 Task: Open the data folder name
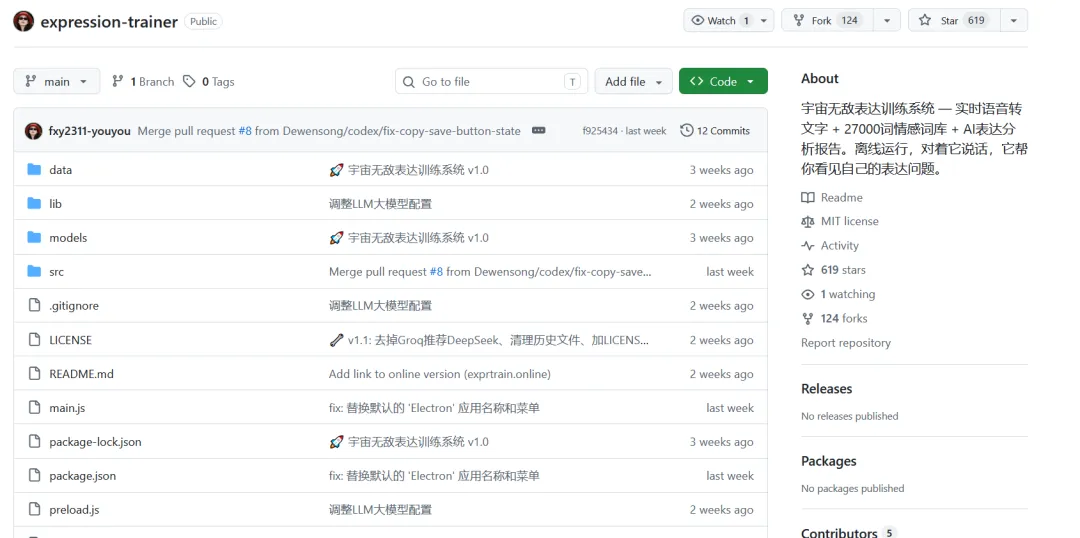[61, 169]
